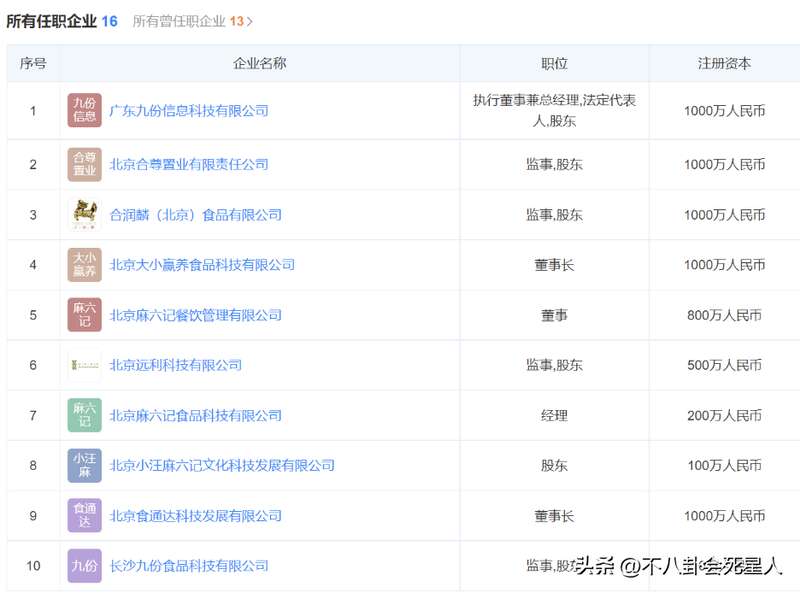Click row number 6 in 序号 column
This screenshot has width=800, height=593.
pos(33,365)
